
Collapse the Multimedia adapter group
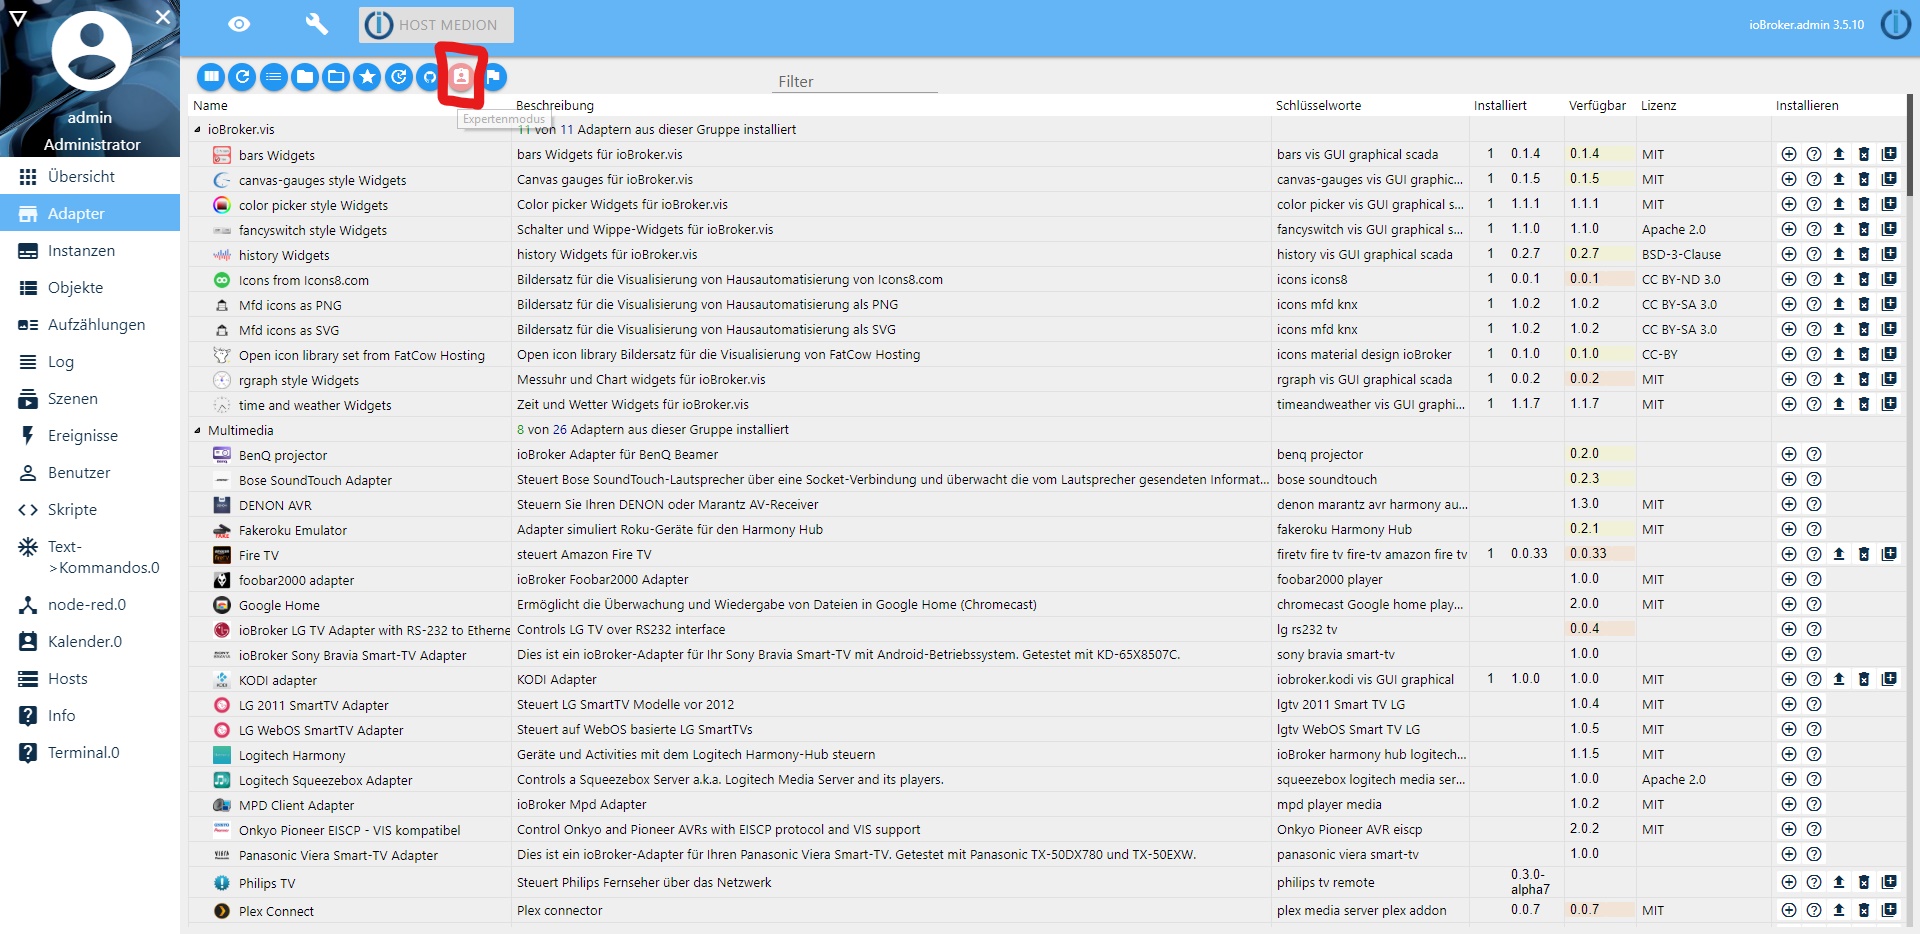[198, 430]
